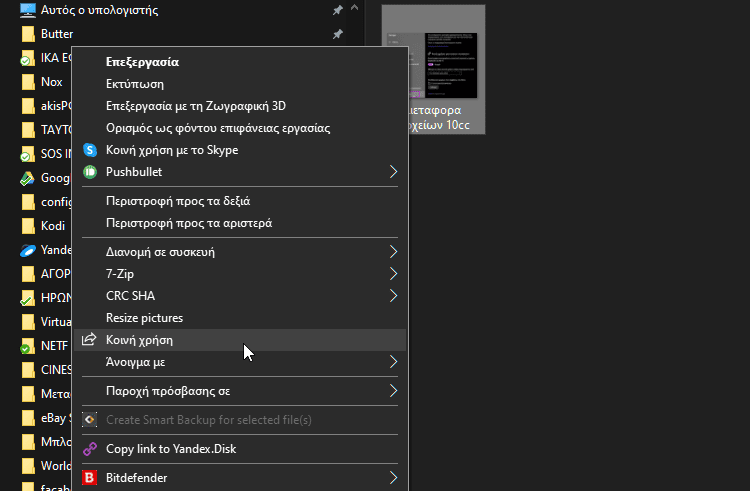
Task: Click the CINES folder icon
Action: pyautogui.click(x=28, y=370)
